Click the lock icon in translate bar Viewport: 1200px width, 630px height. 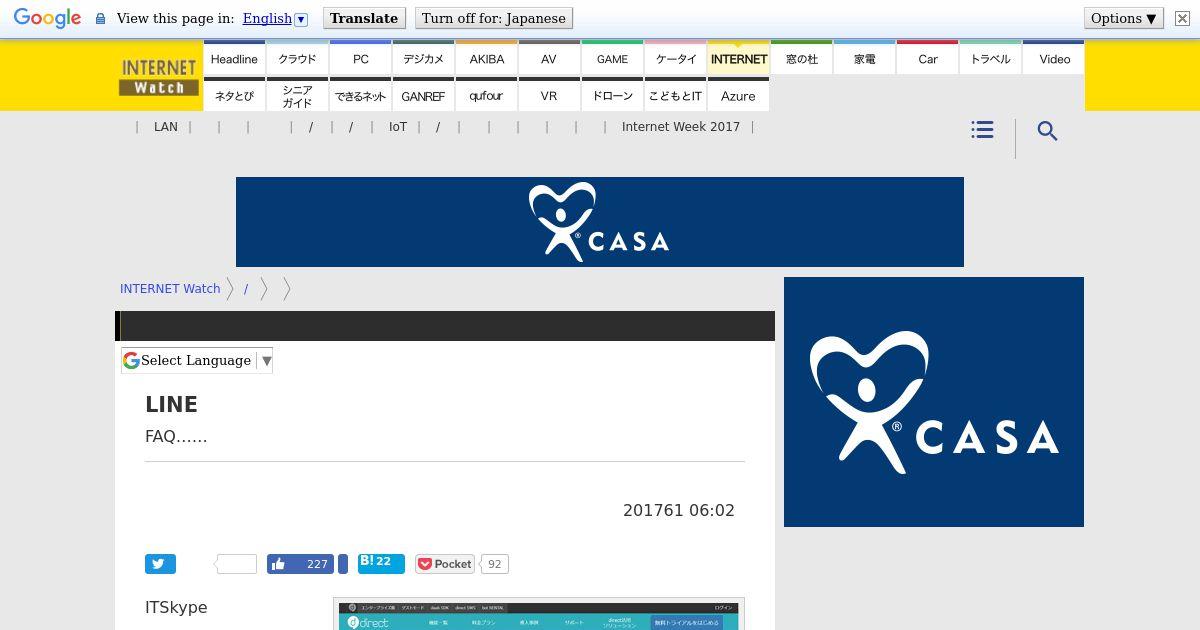(x=100, y=19)
